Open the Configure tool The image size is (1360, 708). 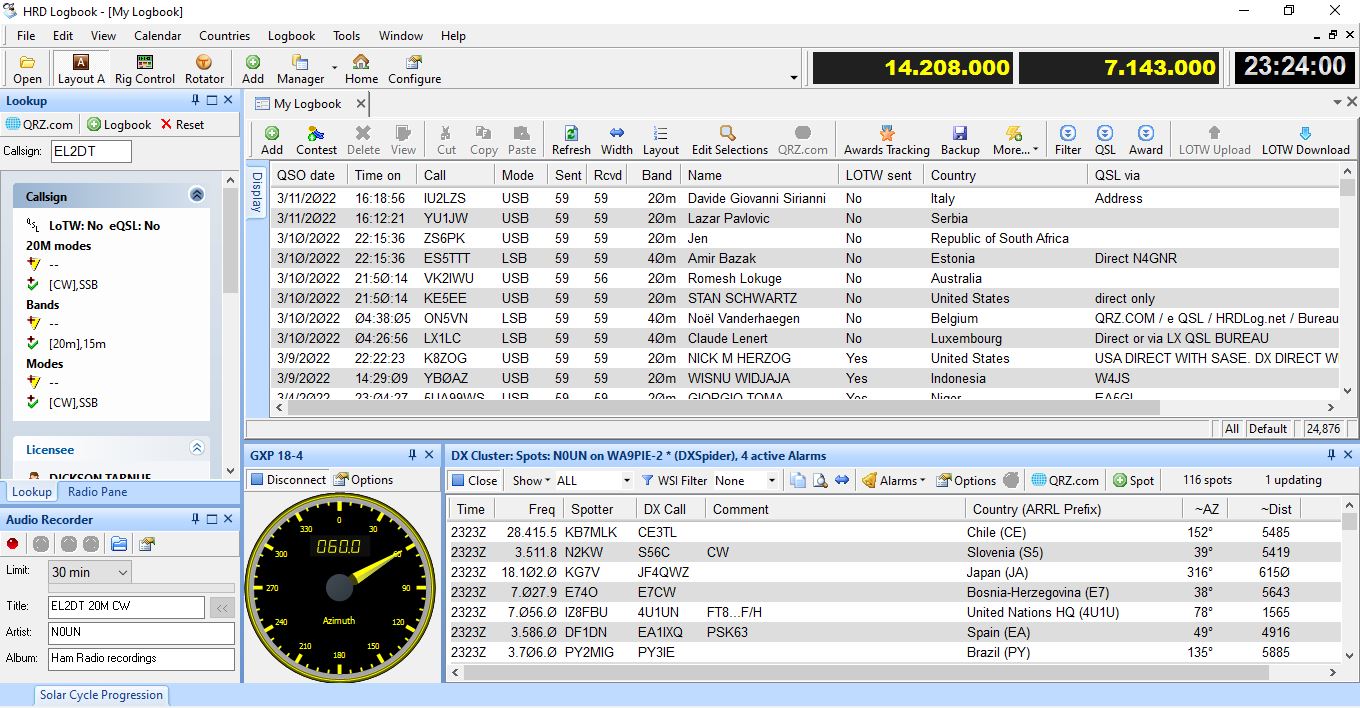click(414, 69)
